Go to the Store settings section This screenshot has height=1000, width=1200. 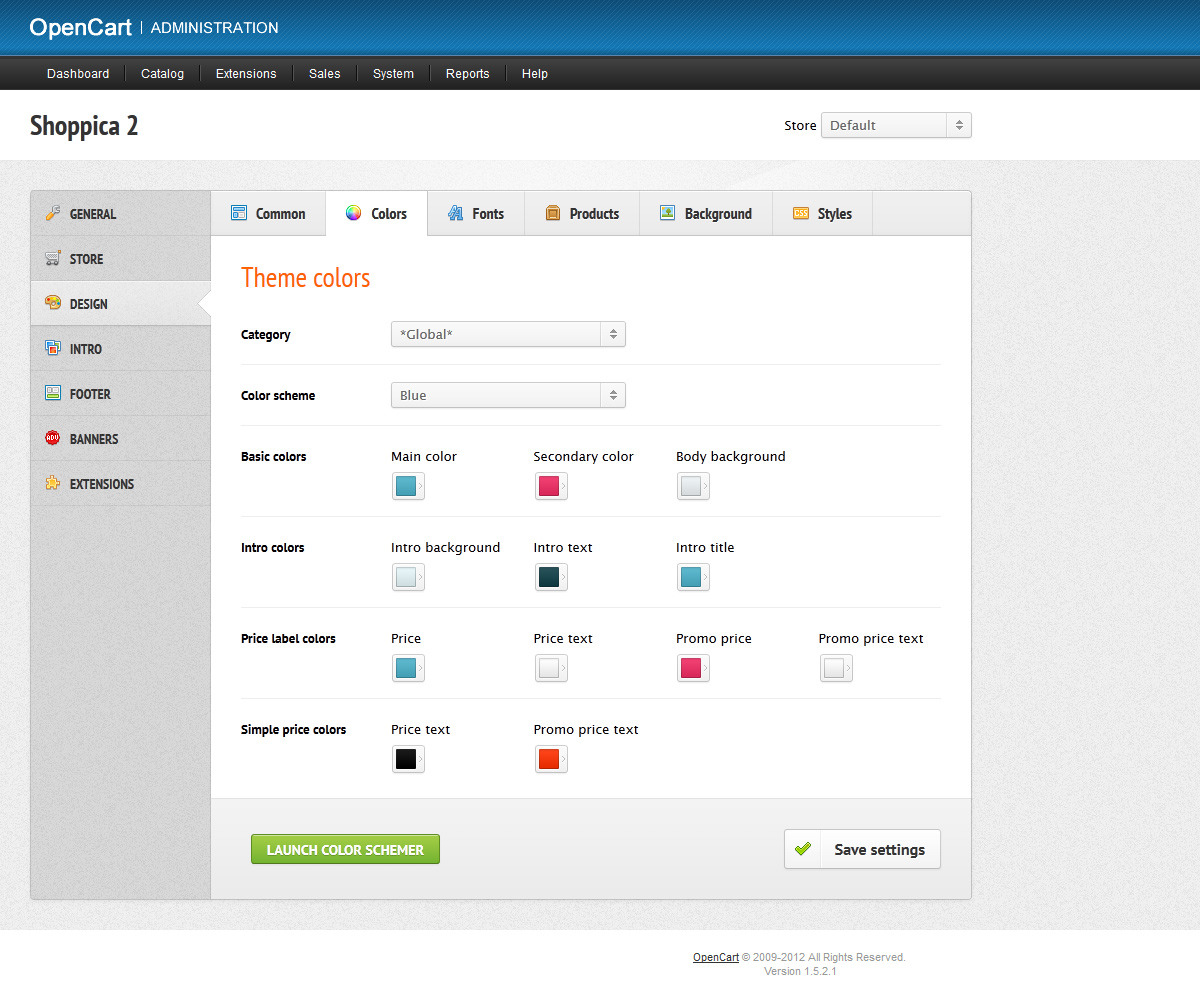tap(121, 259)
